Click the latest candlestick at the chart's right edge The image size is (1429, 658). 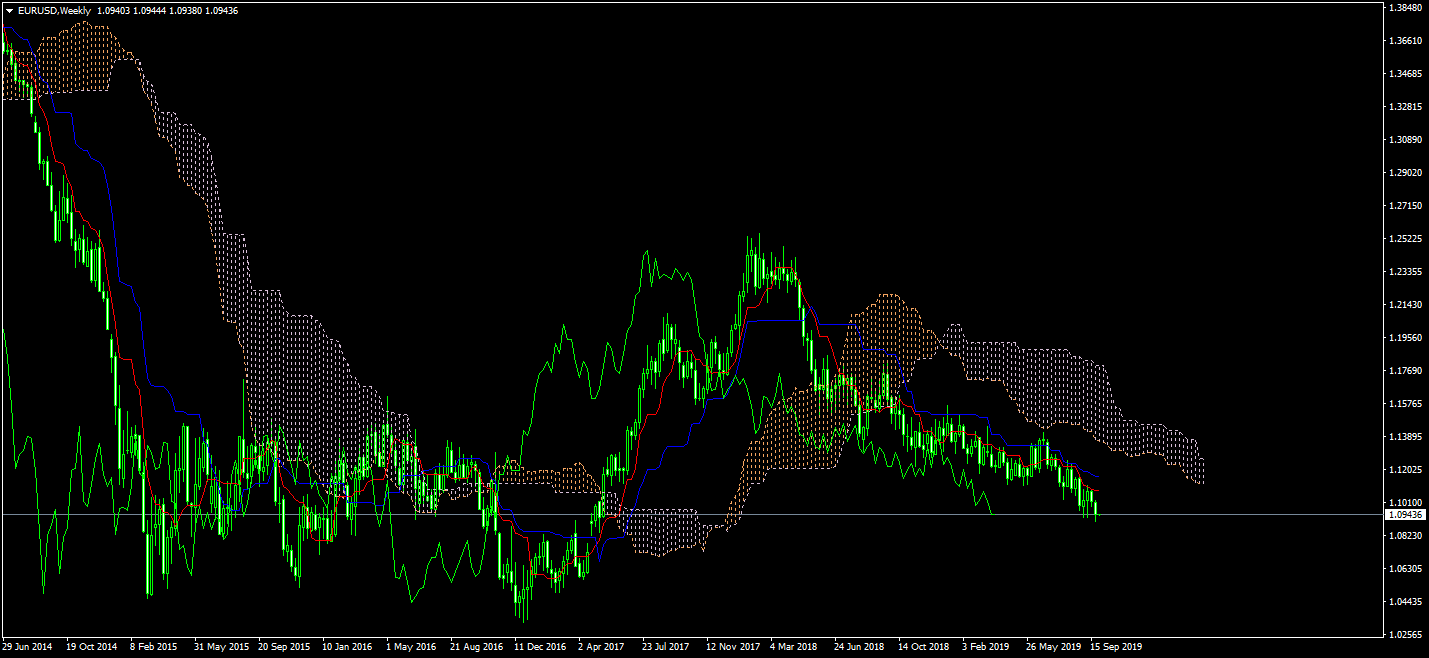click(x=1096, y=510)
